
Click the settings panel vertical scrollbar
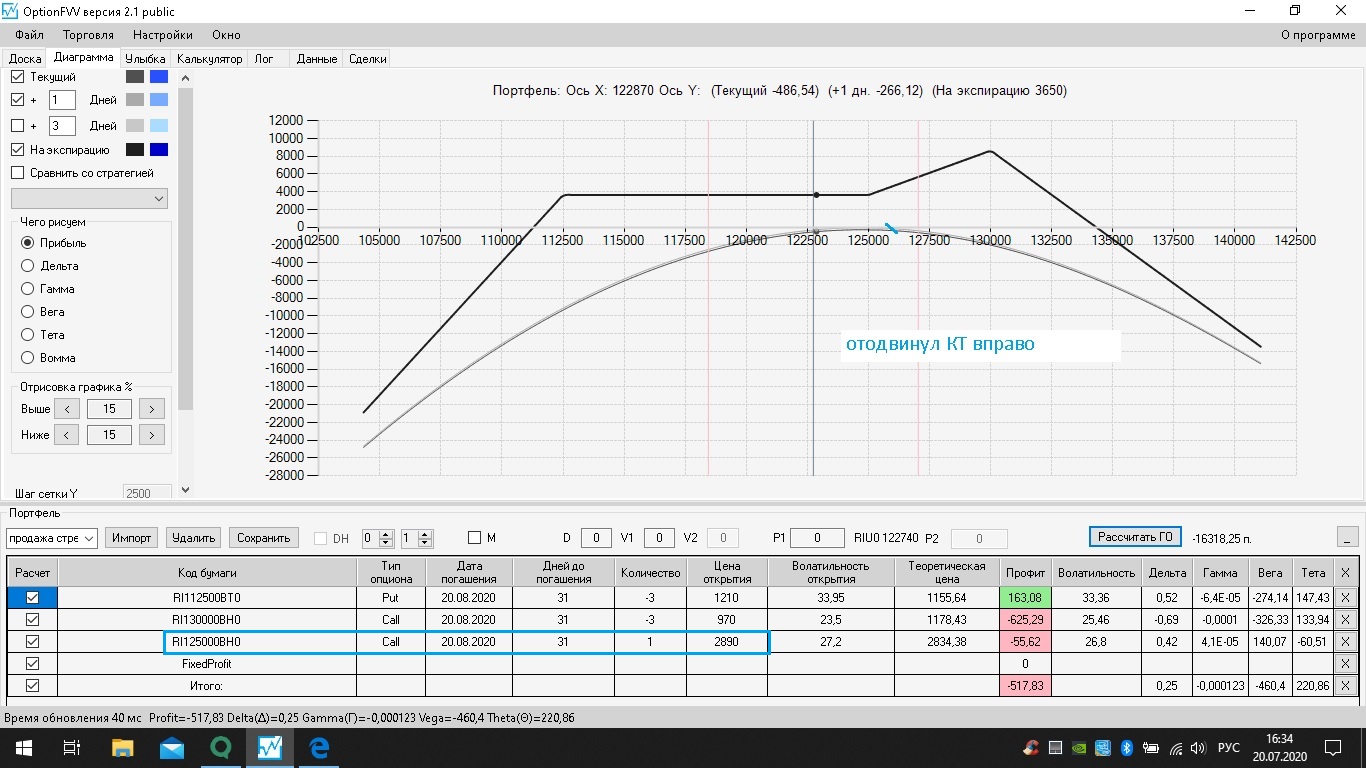pos(185,248)
